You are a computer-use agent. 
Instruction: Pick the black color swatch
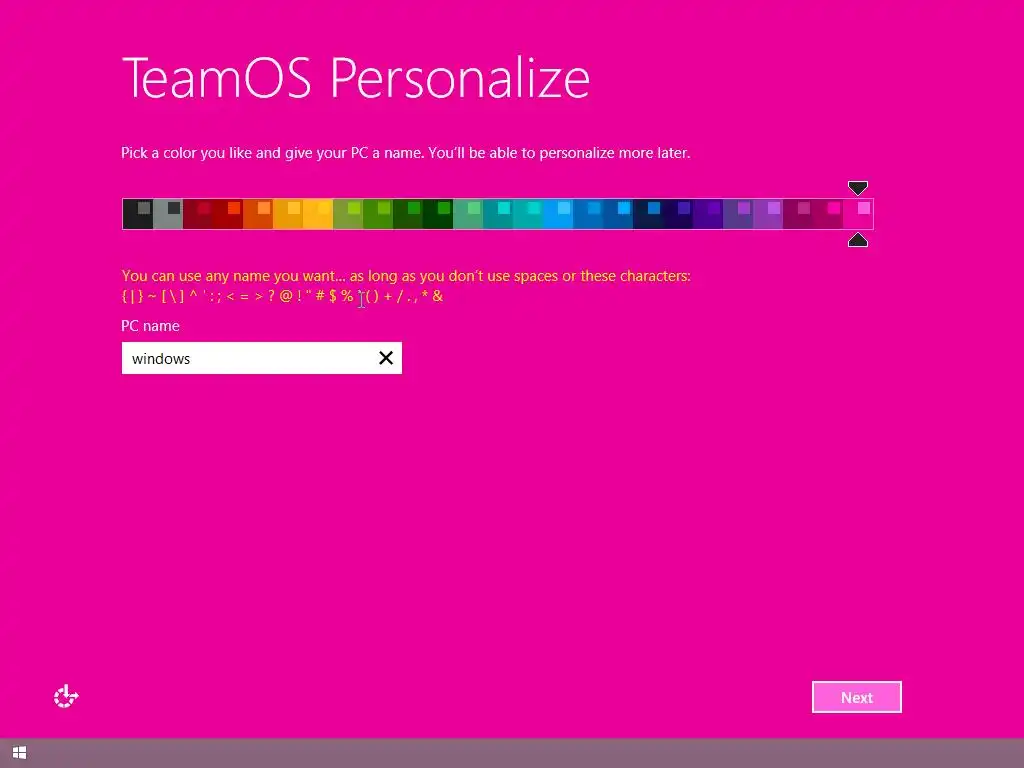[138, 214]
